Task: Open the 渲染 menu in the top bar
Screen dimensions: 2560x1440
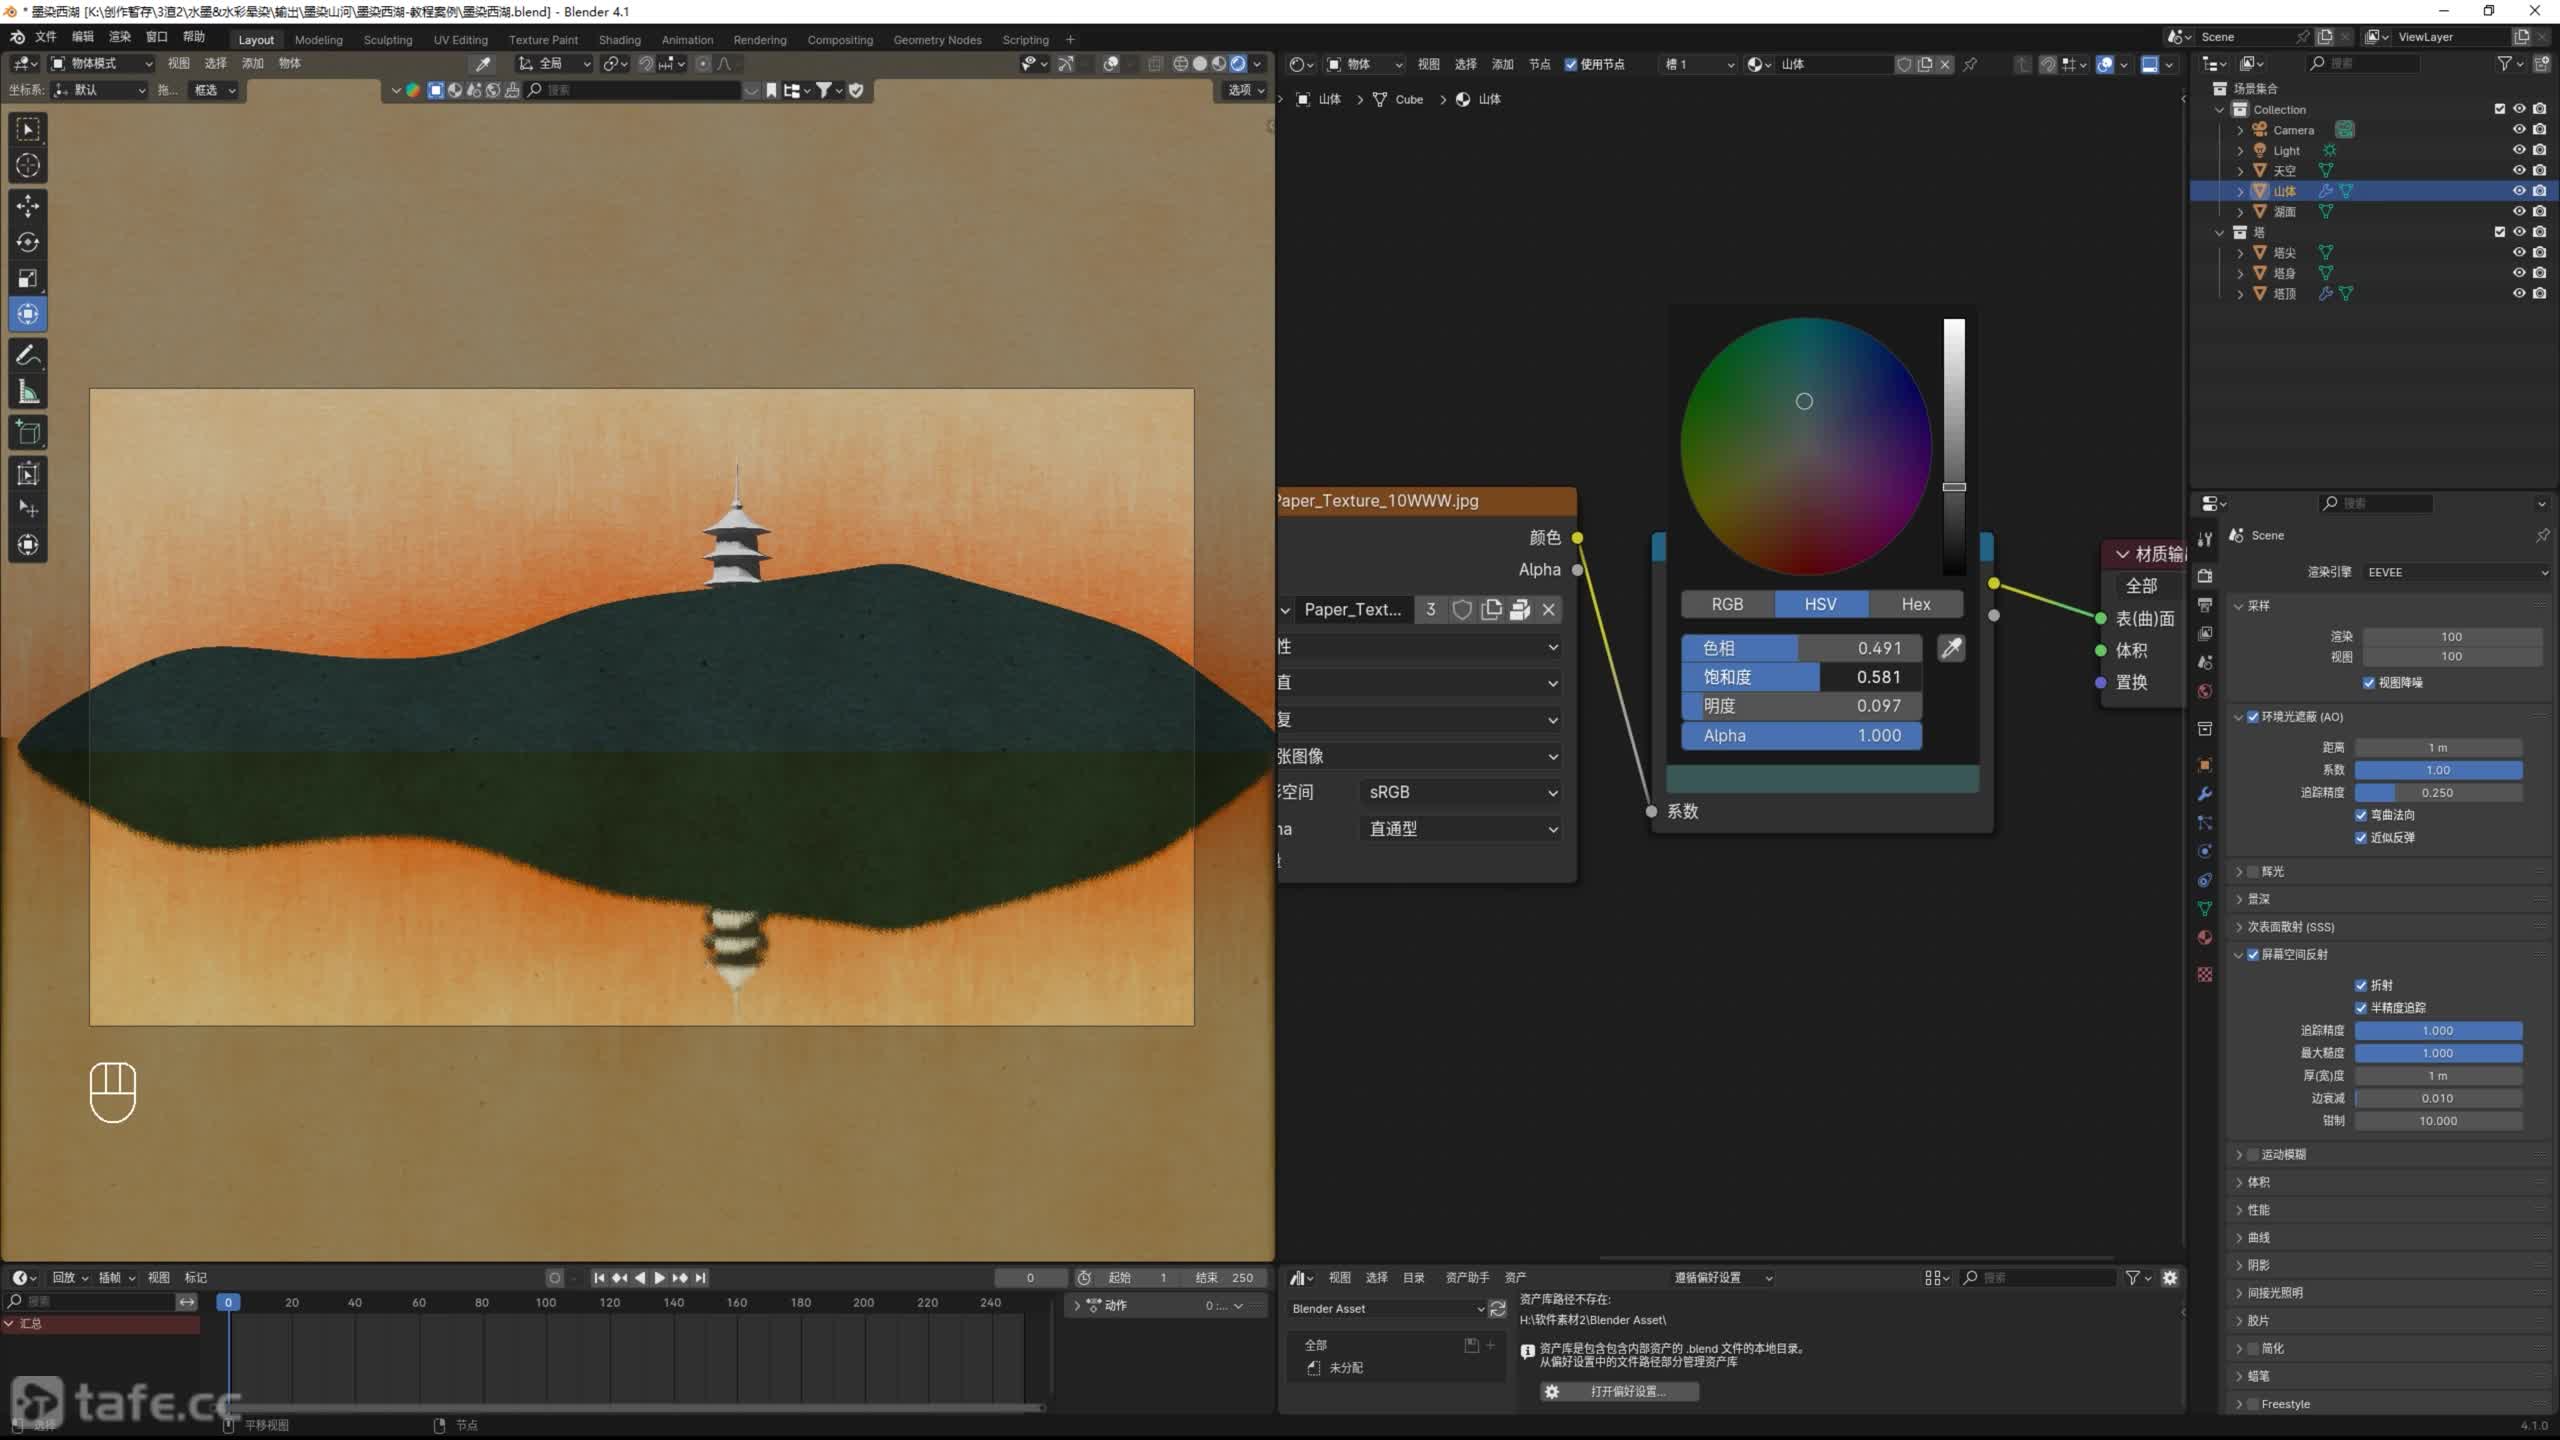Action: [120, 37]
